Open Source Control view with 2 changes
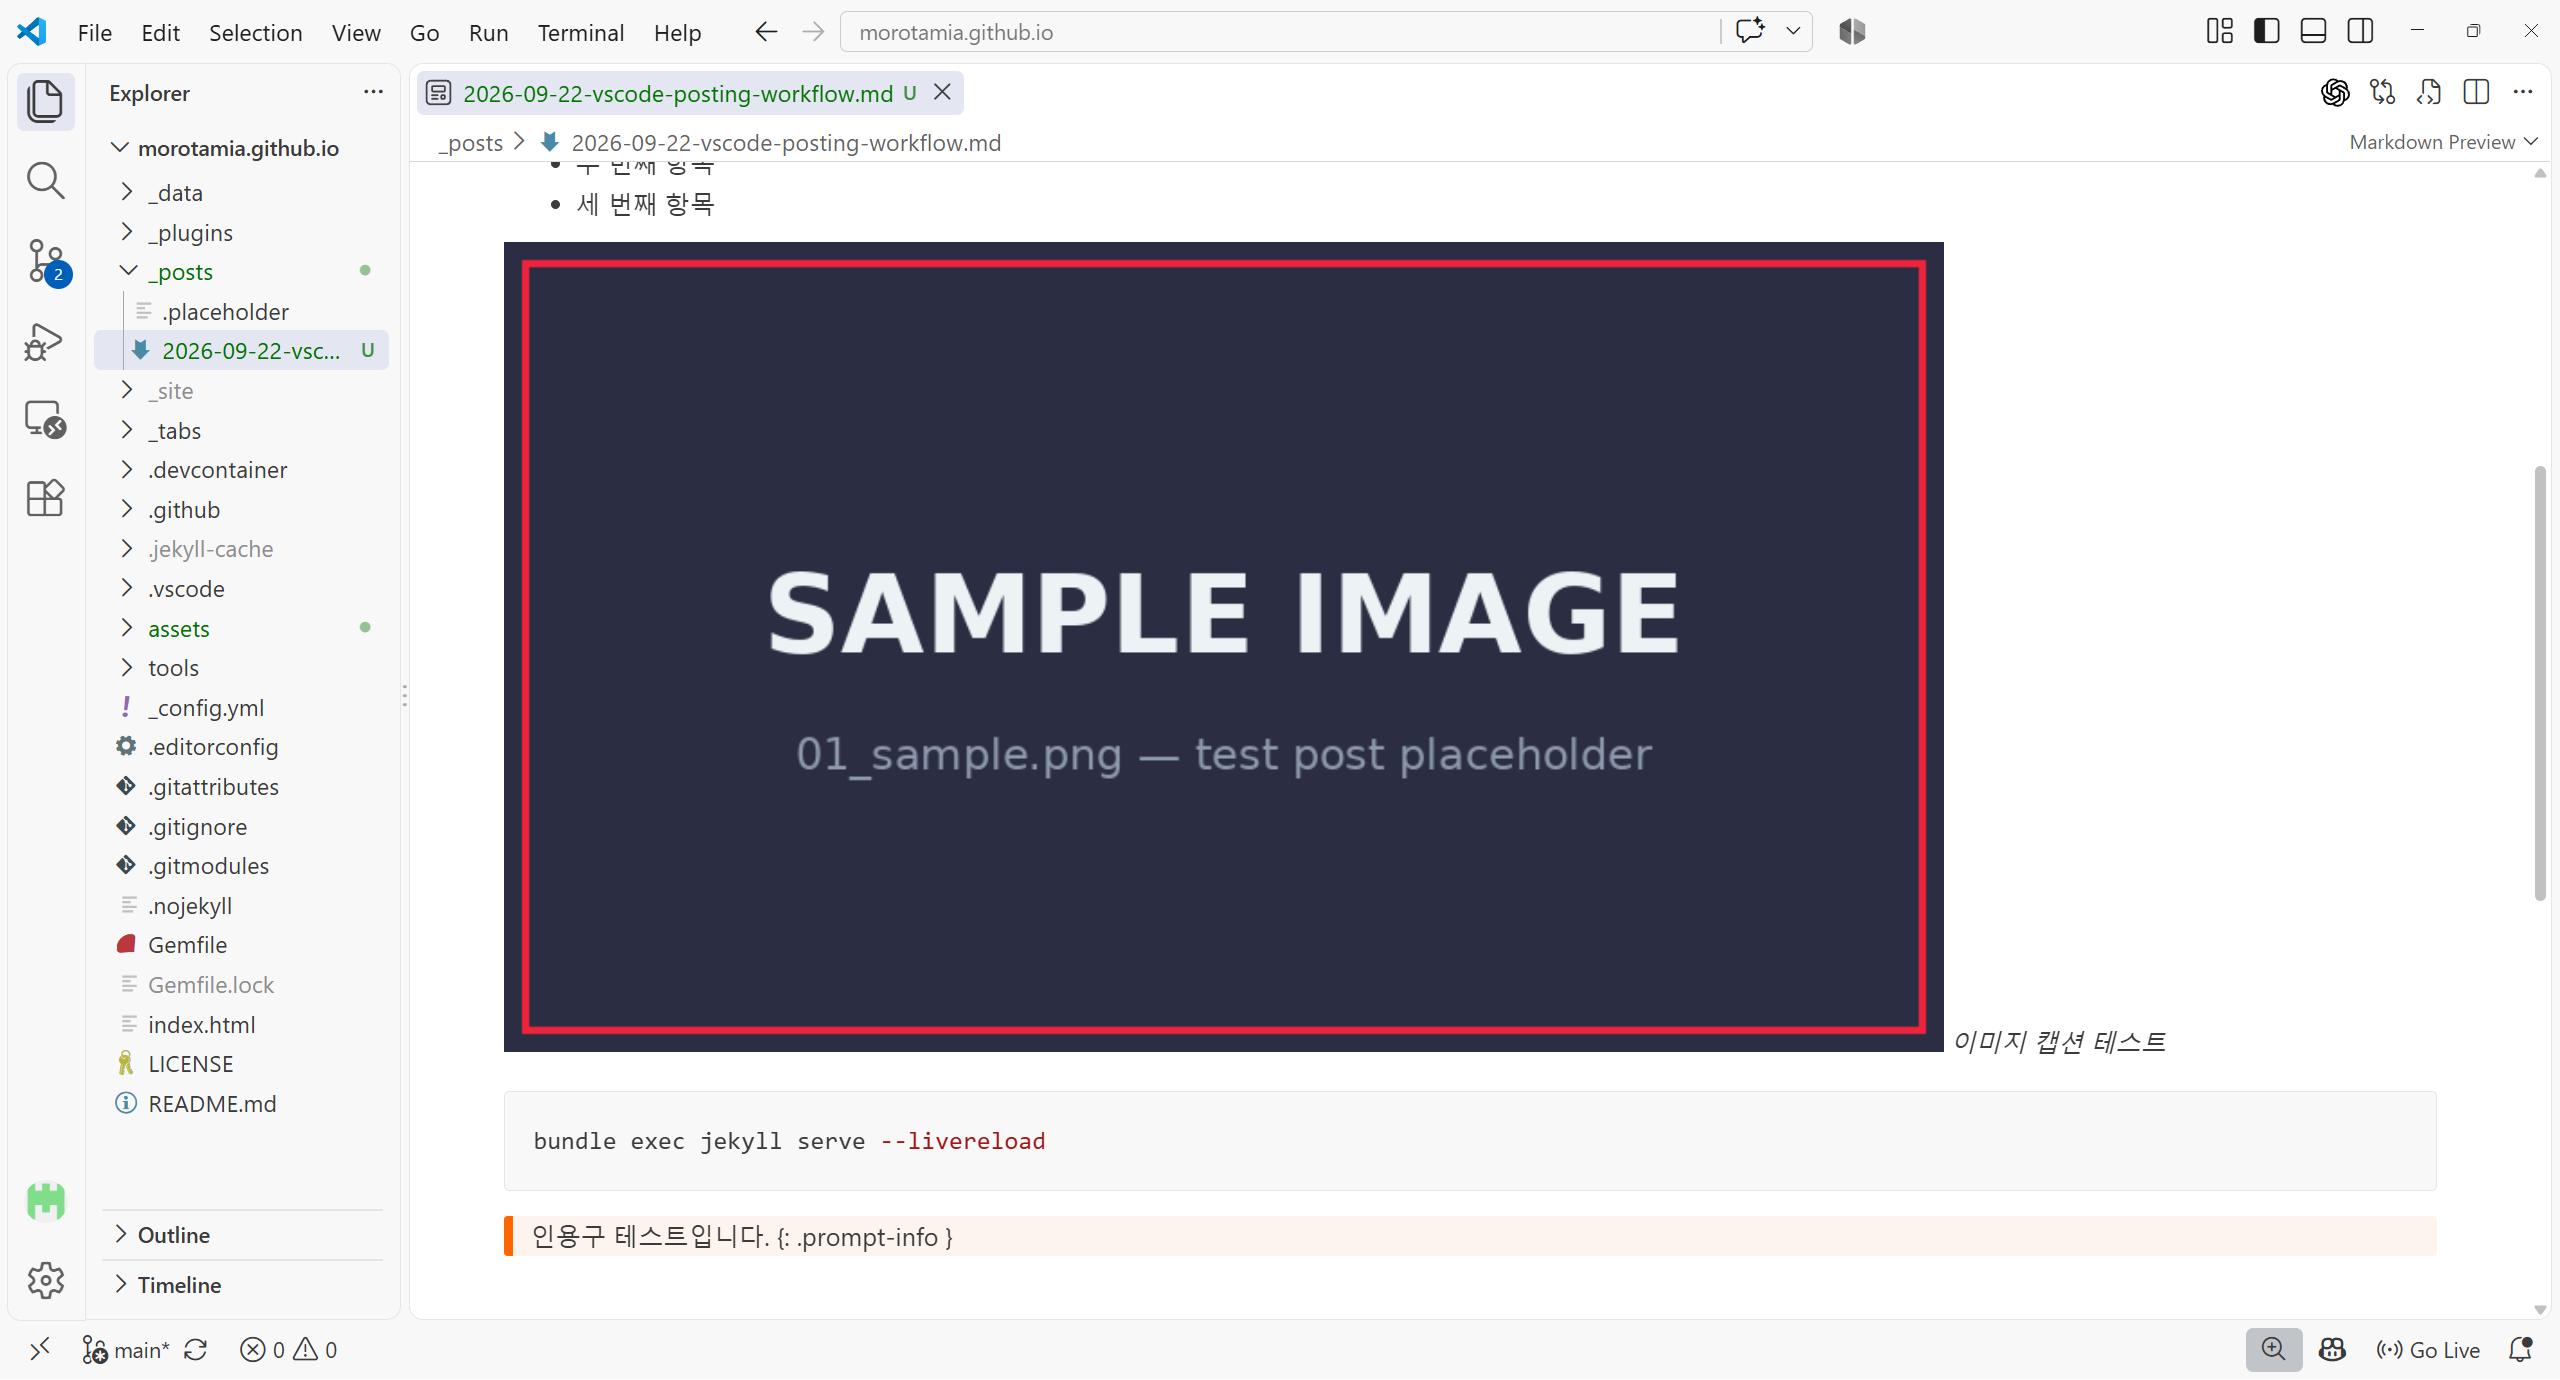The width and height of the screenshot is (2560, 1380). click(45, 262)
